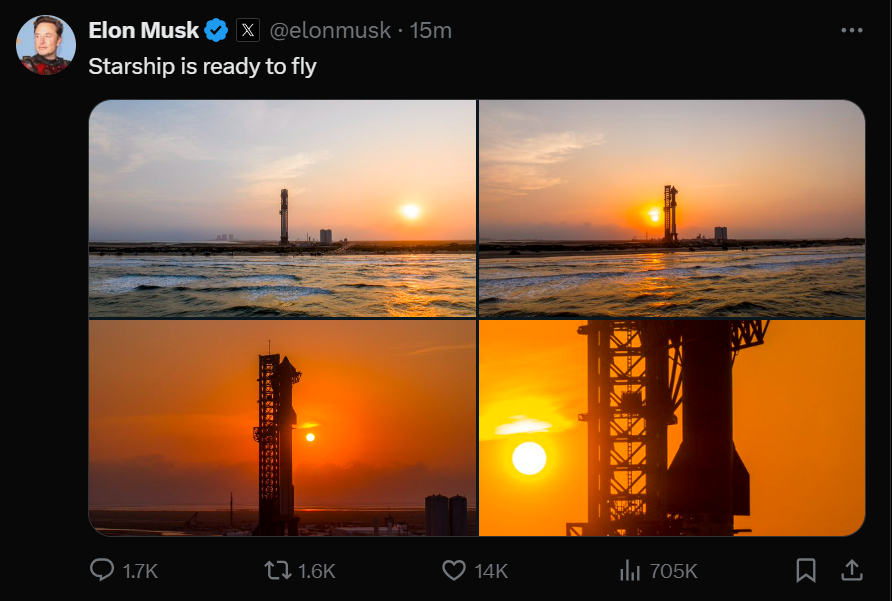This screenshot has height=601, width=892.
Task: Click the 15m post timestamp
Action: pos(431,31)
